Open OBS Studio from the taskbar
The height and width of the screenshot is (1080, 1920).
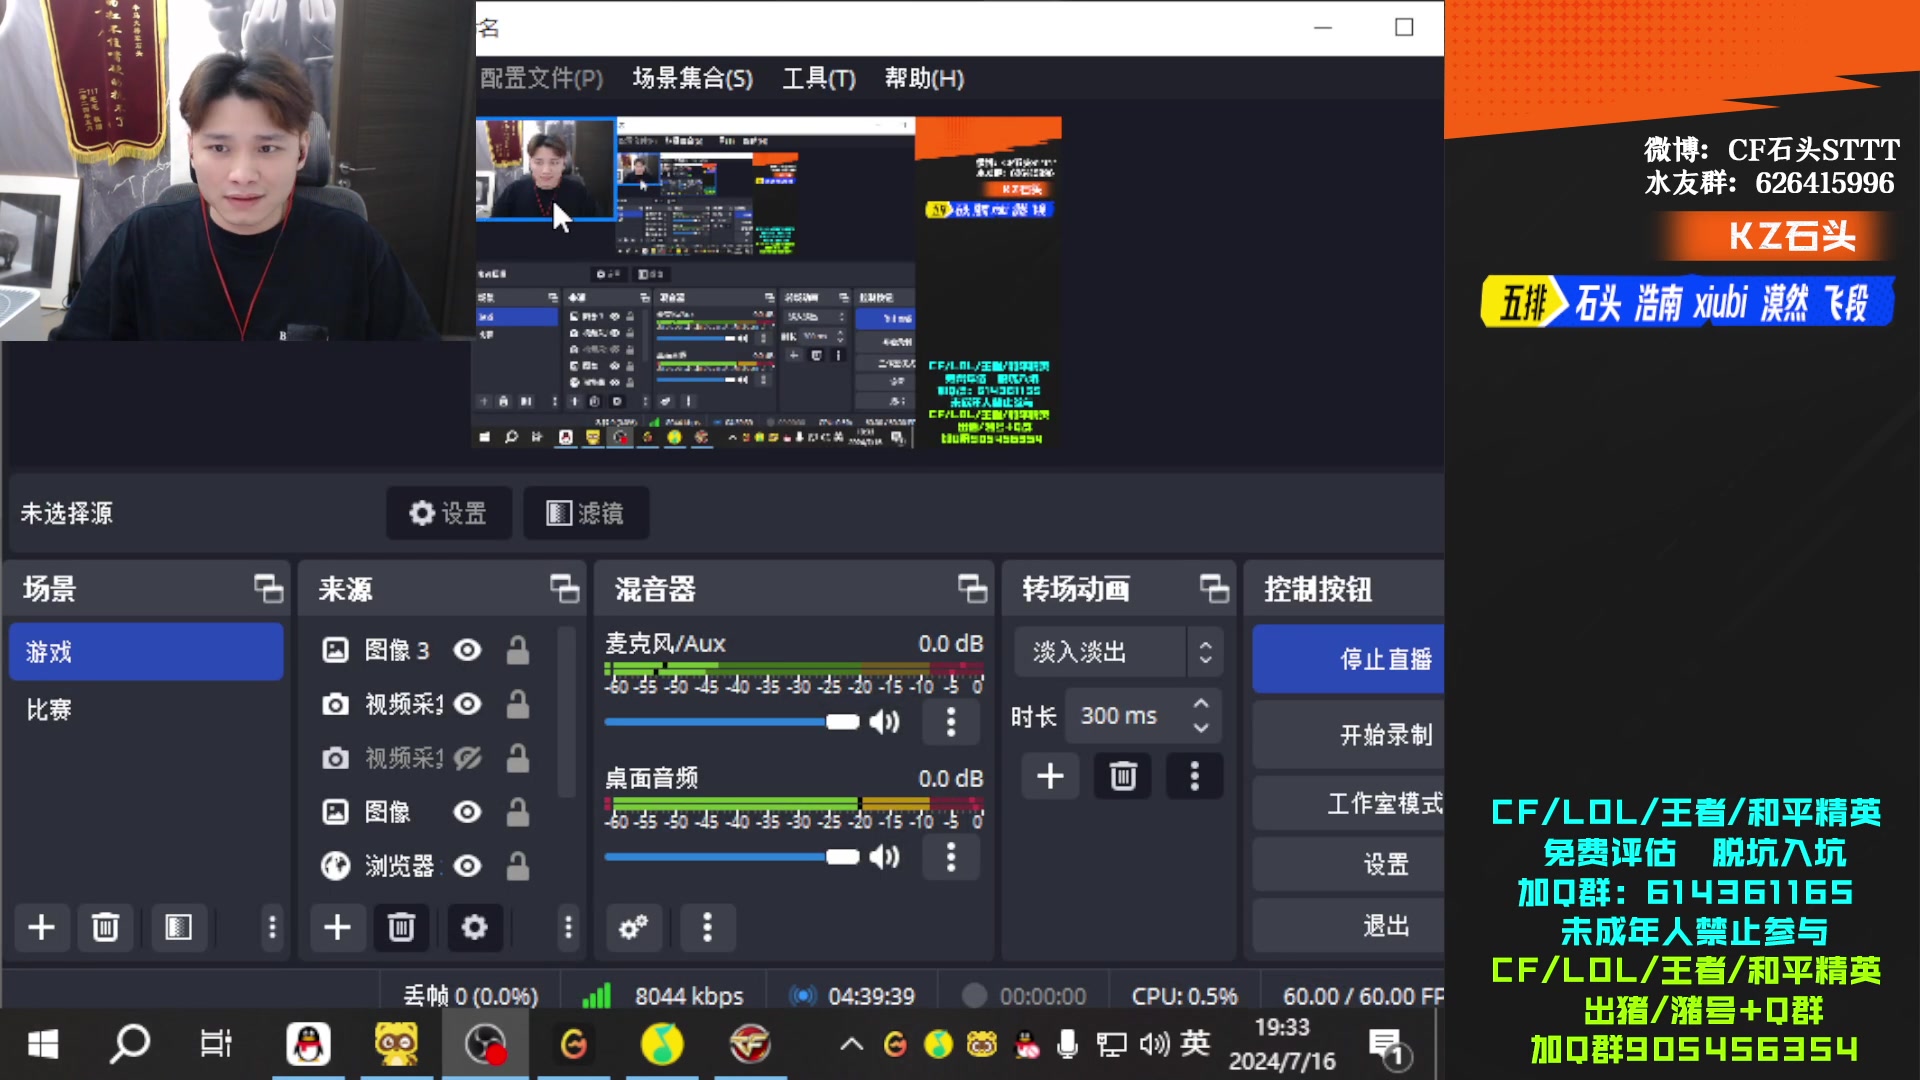[486, 1045]
